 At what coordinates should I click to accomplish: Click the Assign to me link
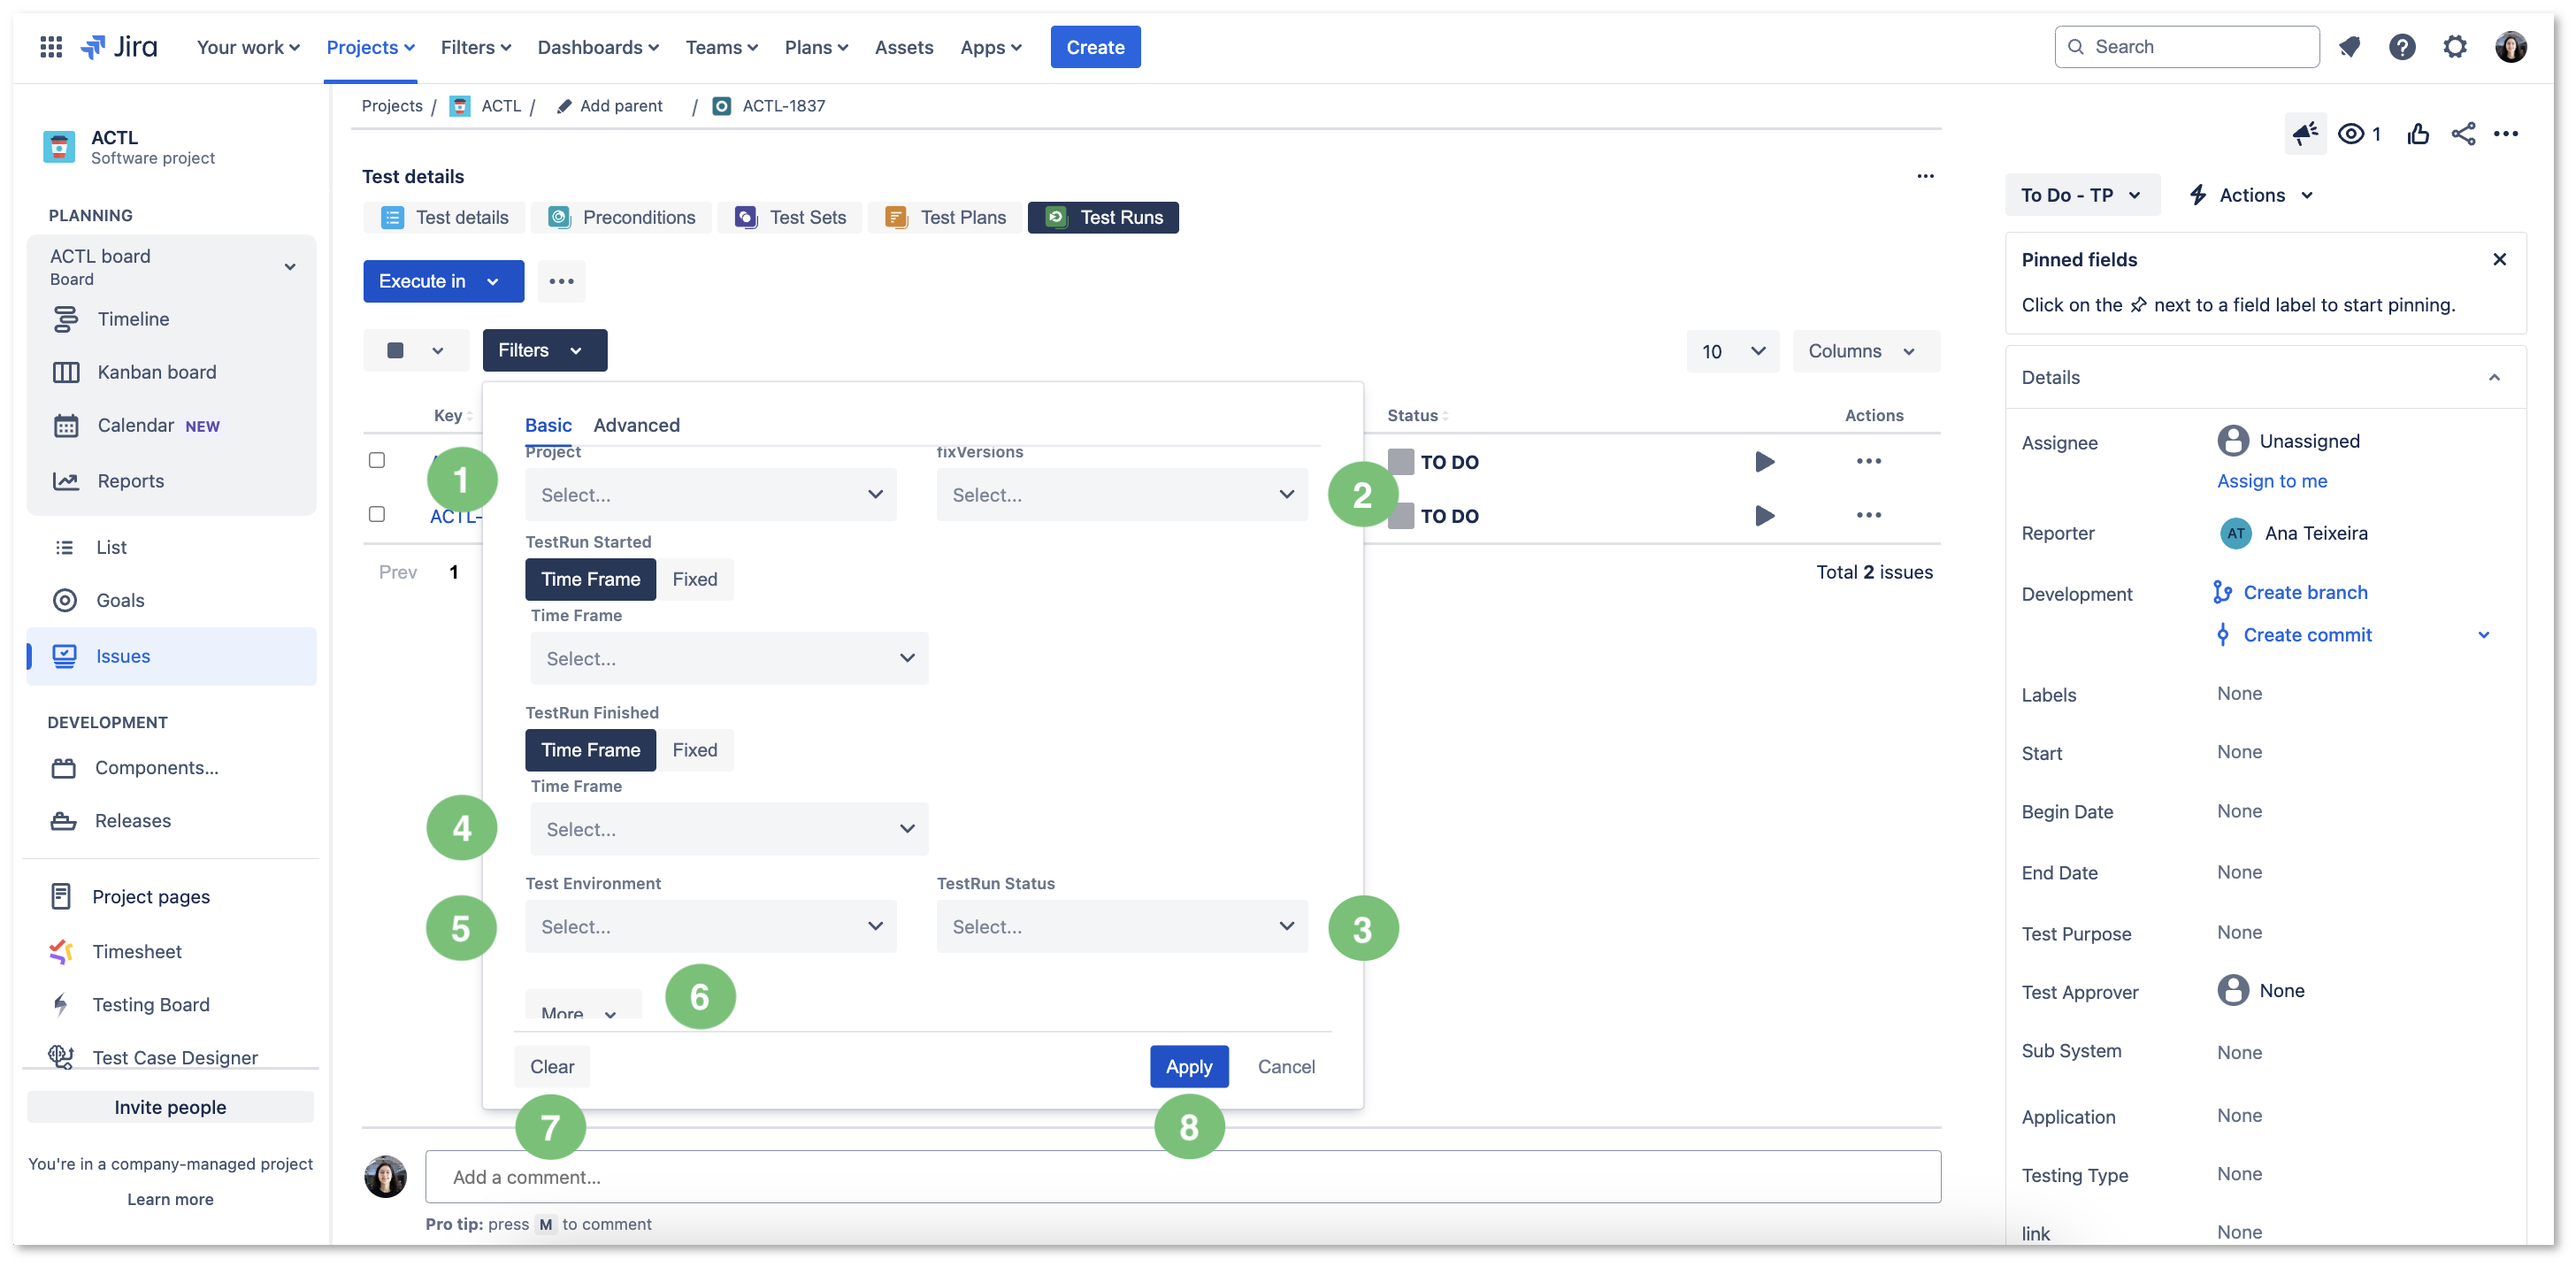coord(2272,481)
